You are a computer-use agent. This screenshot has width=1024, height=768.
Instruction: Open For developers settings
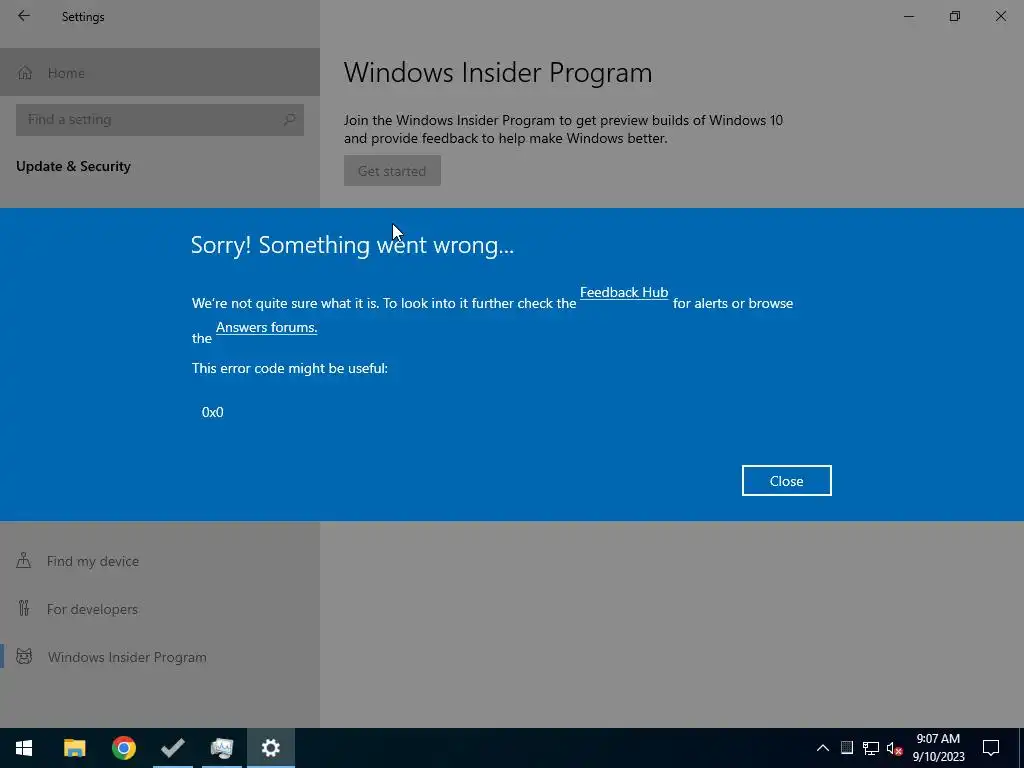point(160,609)
